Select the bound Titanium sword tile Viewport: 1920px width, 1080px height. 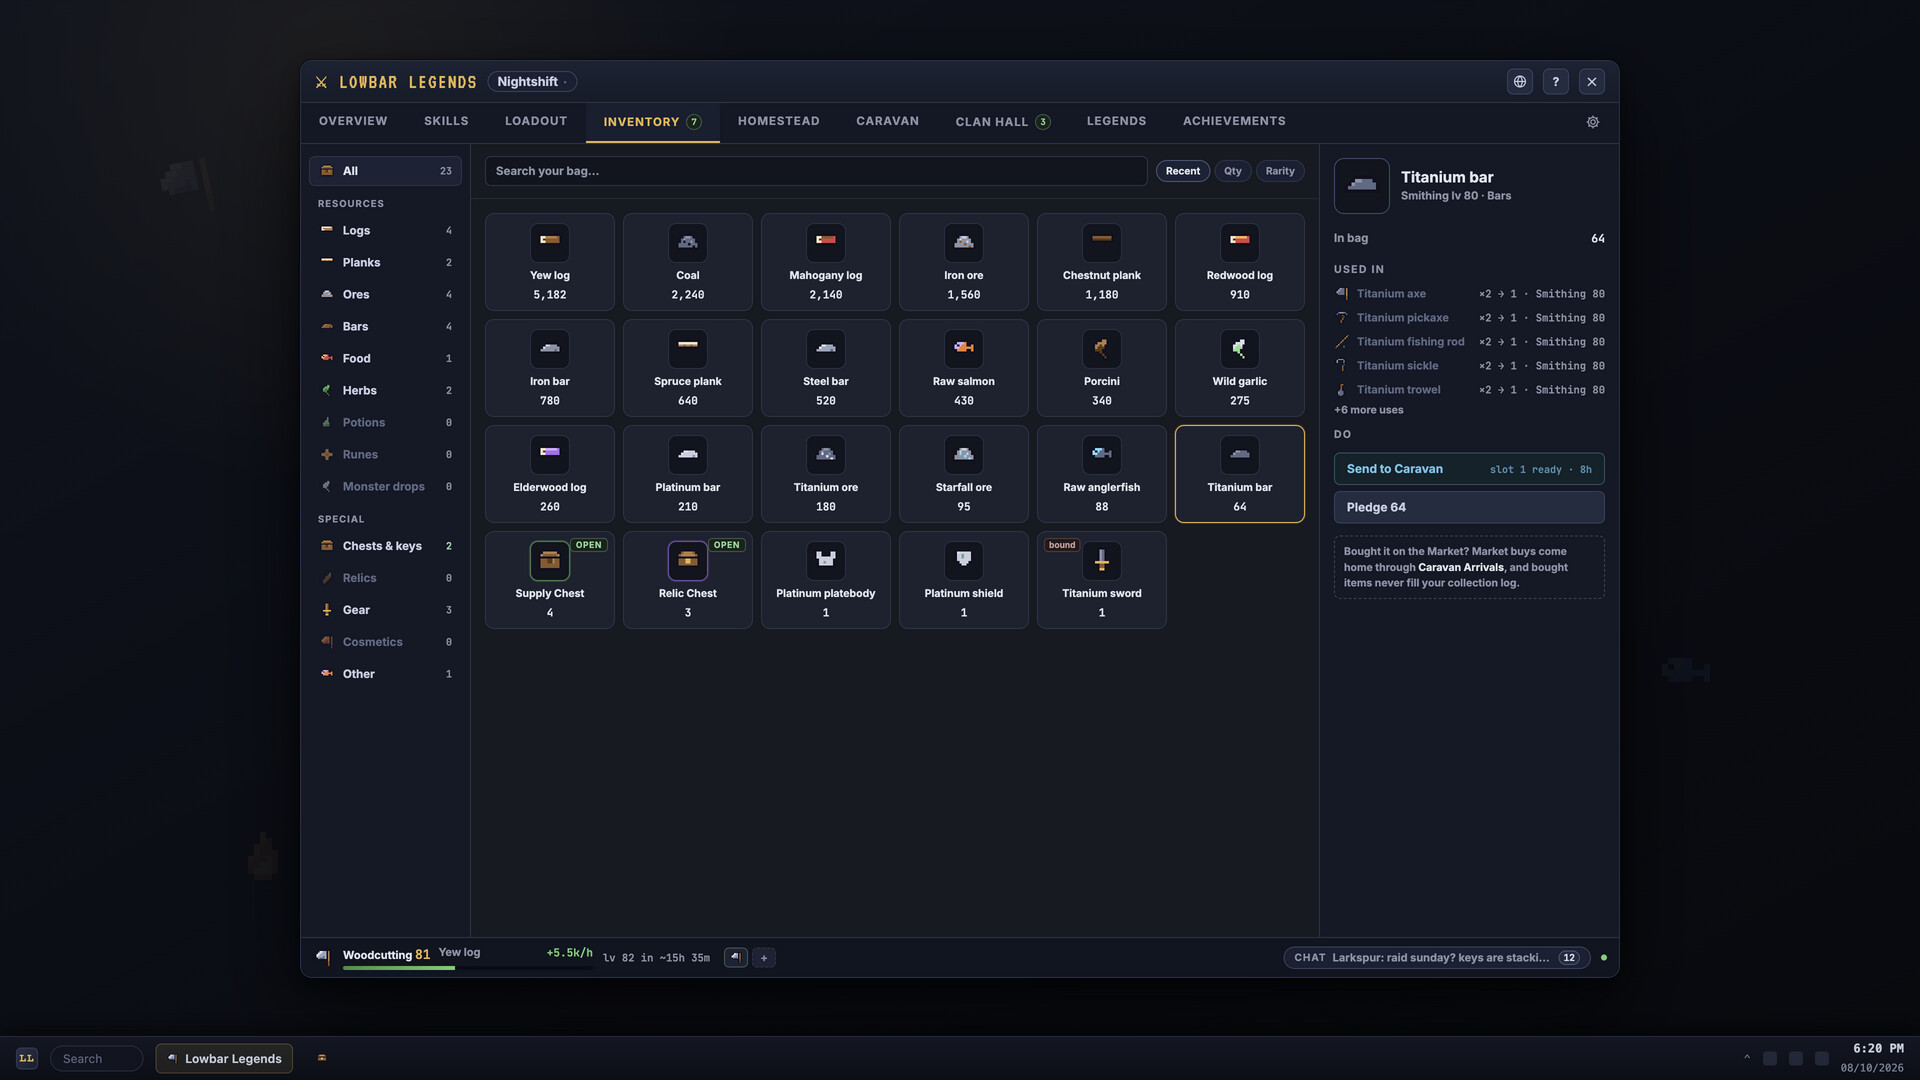[1102, 580]
